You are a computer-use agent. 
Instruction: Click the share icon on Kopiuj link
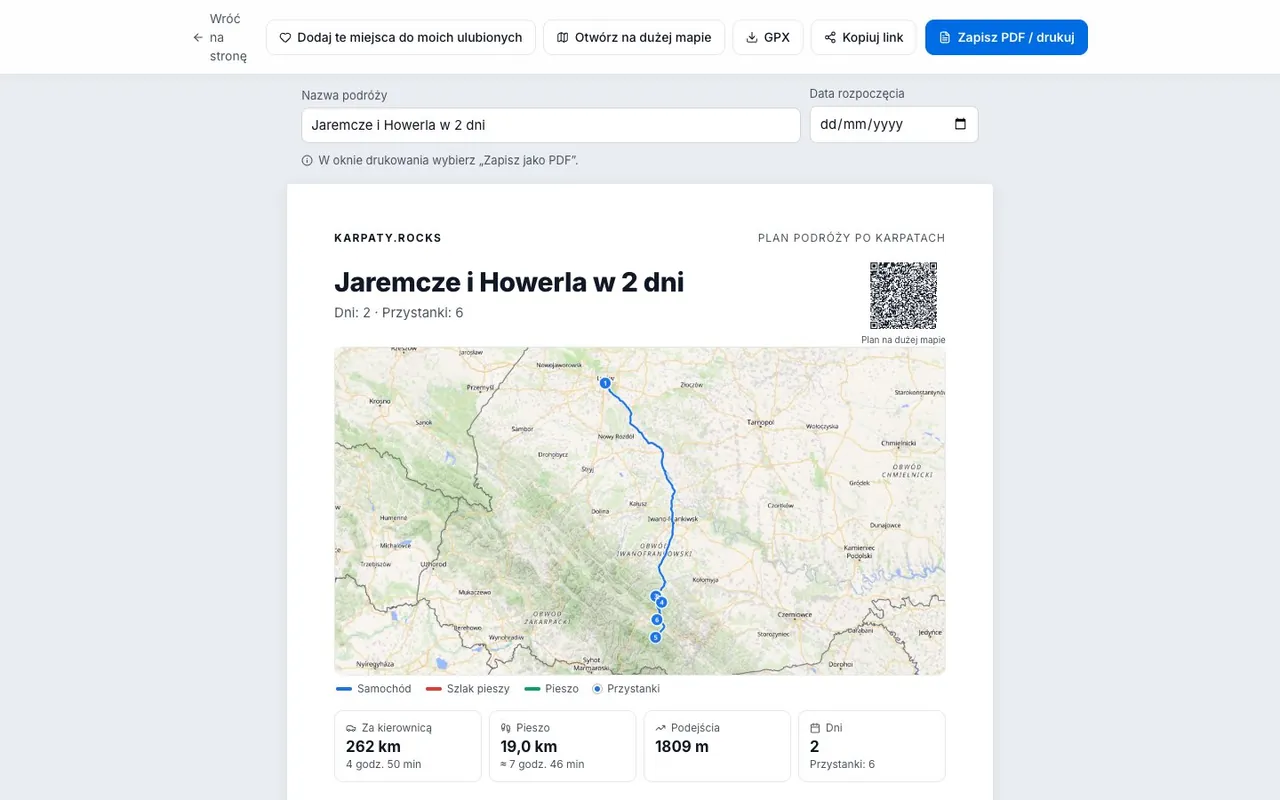(830, 38)
